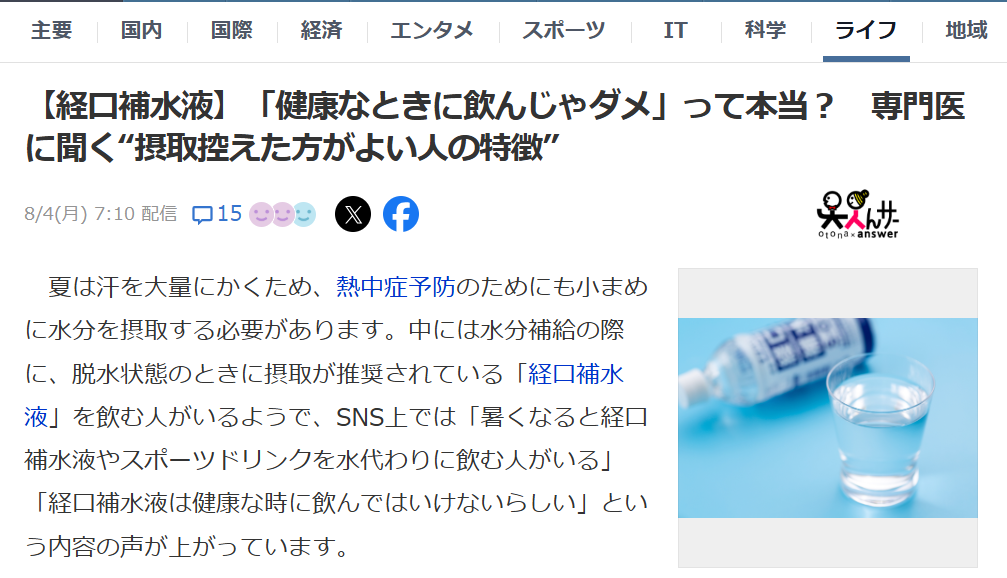Click the otona answer publisher logo

pyautogui.click(x=857, y=215)
